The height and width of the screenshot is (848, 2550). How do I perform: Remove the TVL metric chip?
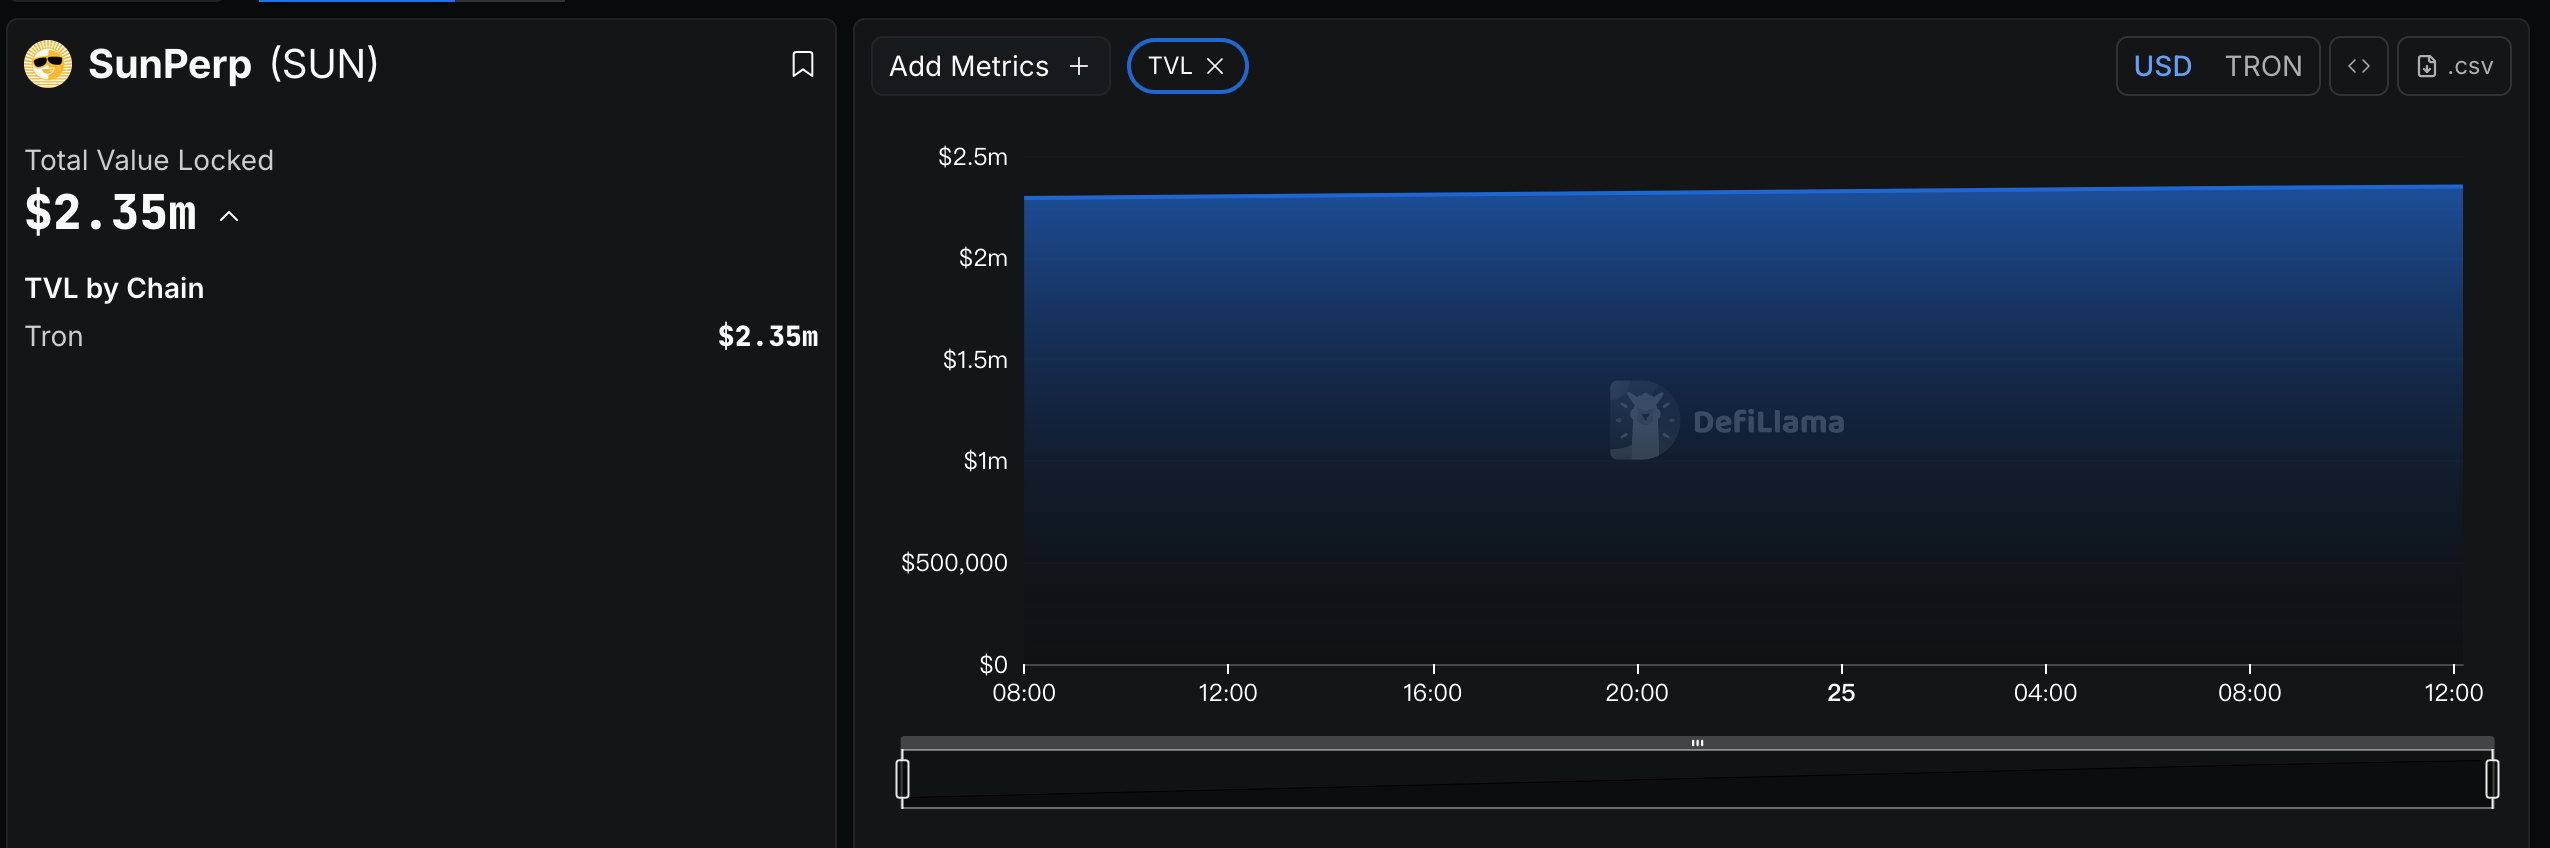[x=1215, y=66]
